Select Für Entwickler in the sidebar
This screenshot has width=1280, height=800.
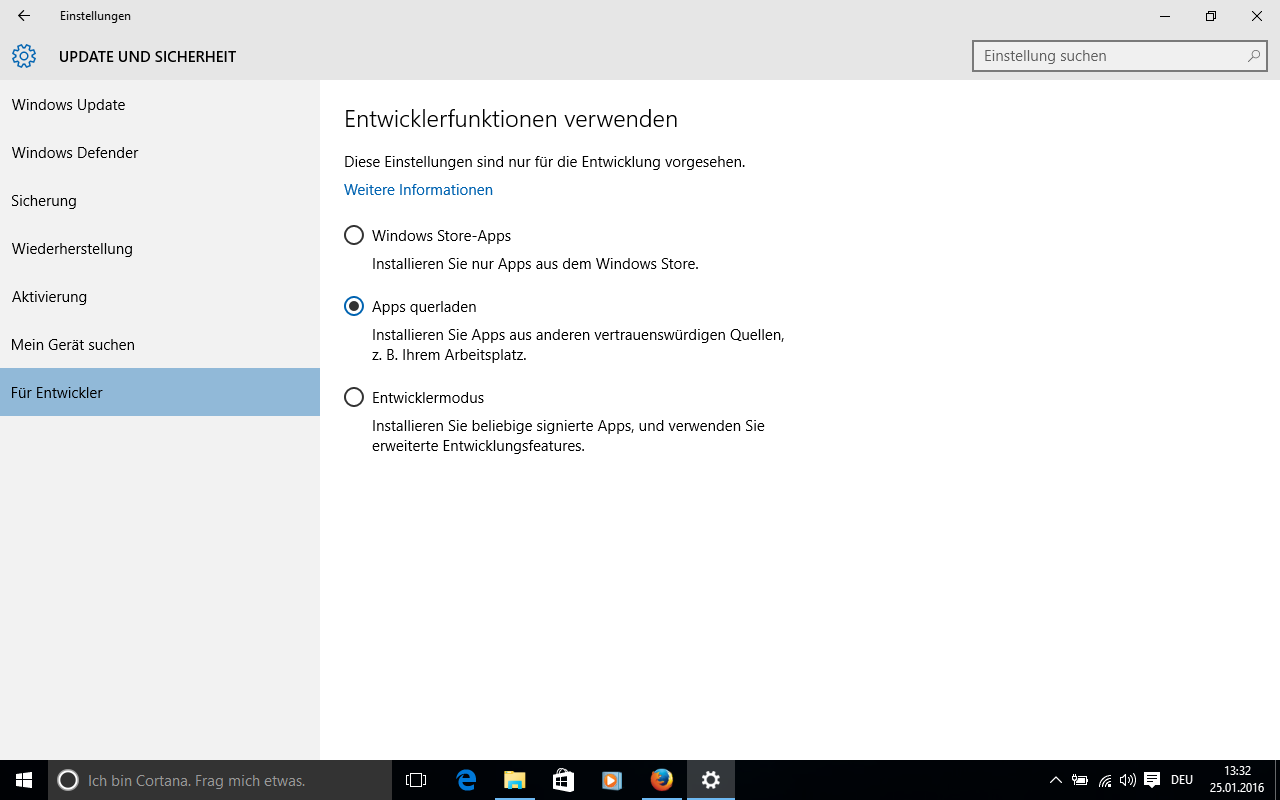[160, 393]
